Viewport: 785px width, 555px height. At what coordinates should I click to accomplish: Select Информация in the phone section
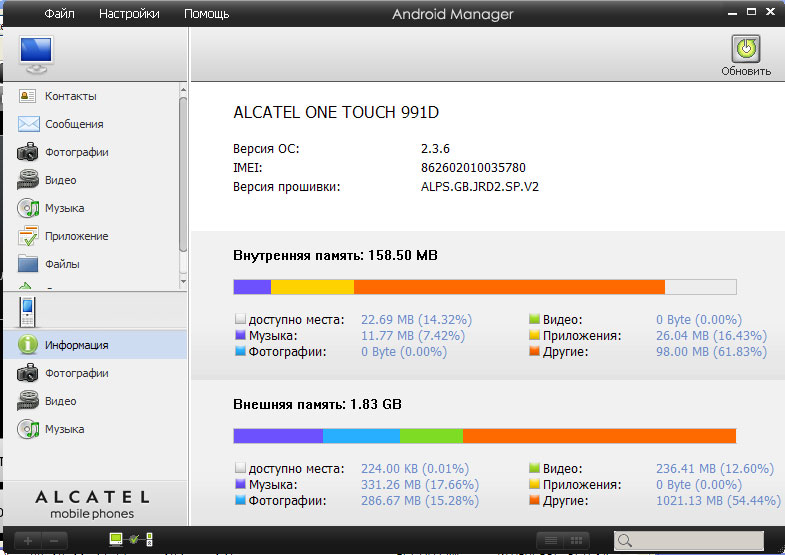pyautogui.click(x=77, y=345)
